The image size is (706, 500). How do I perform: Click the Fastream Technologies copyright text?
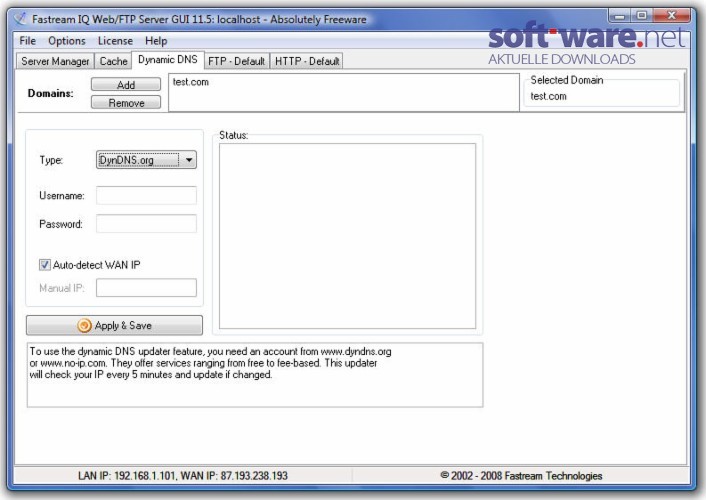pyautogui.click(x=521, y=476)
